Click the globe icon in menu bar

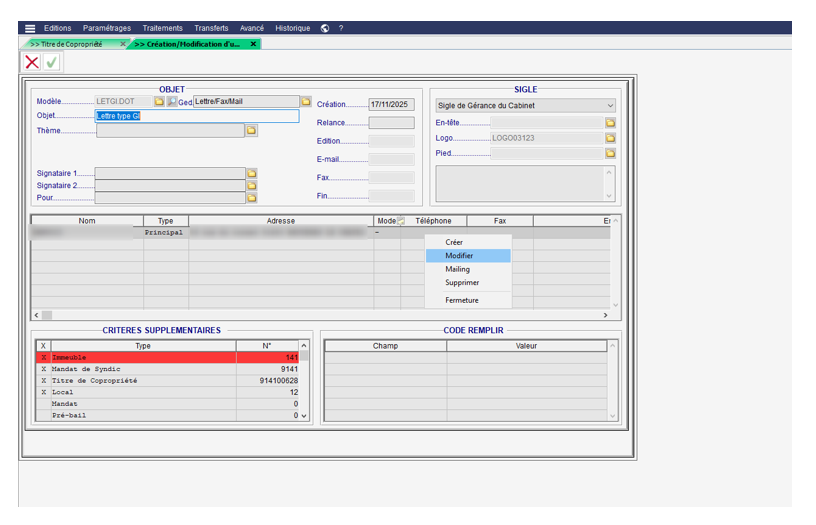(326, 28)
